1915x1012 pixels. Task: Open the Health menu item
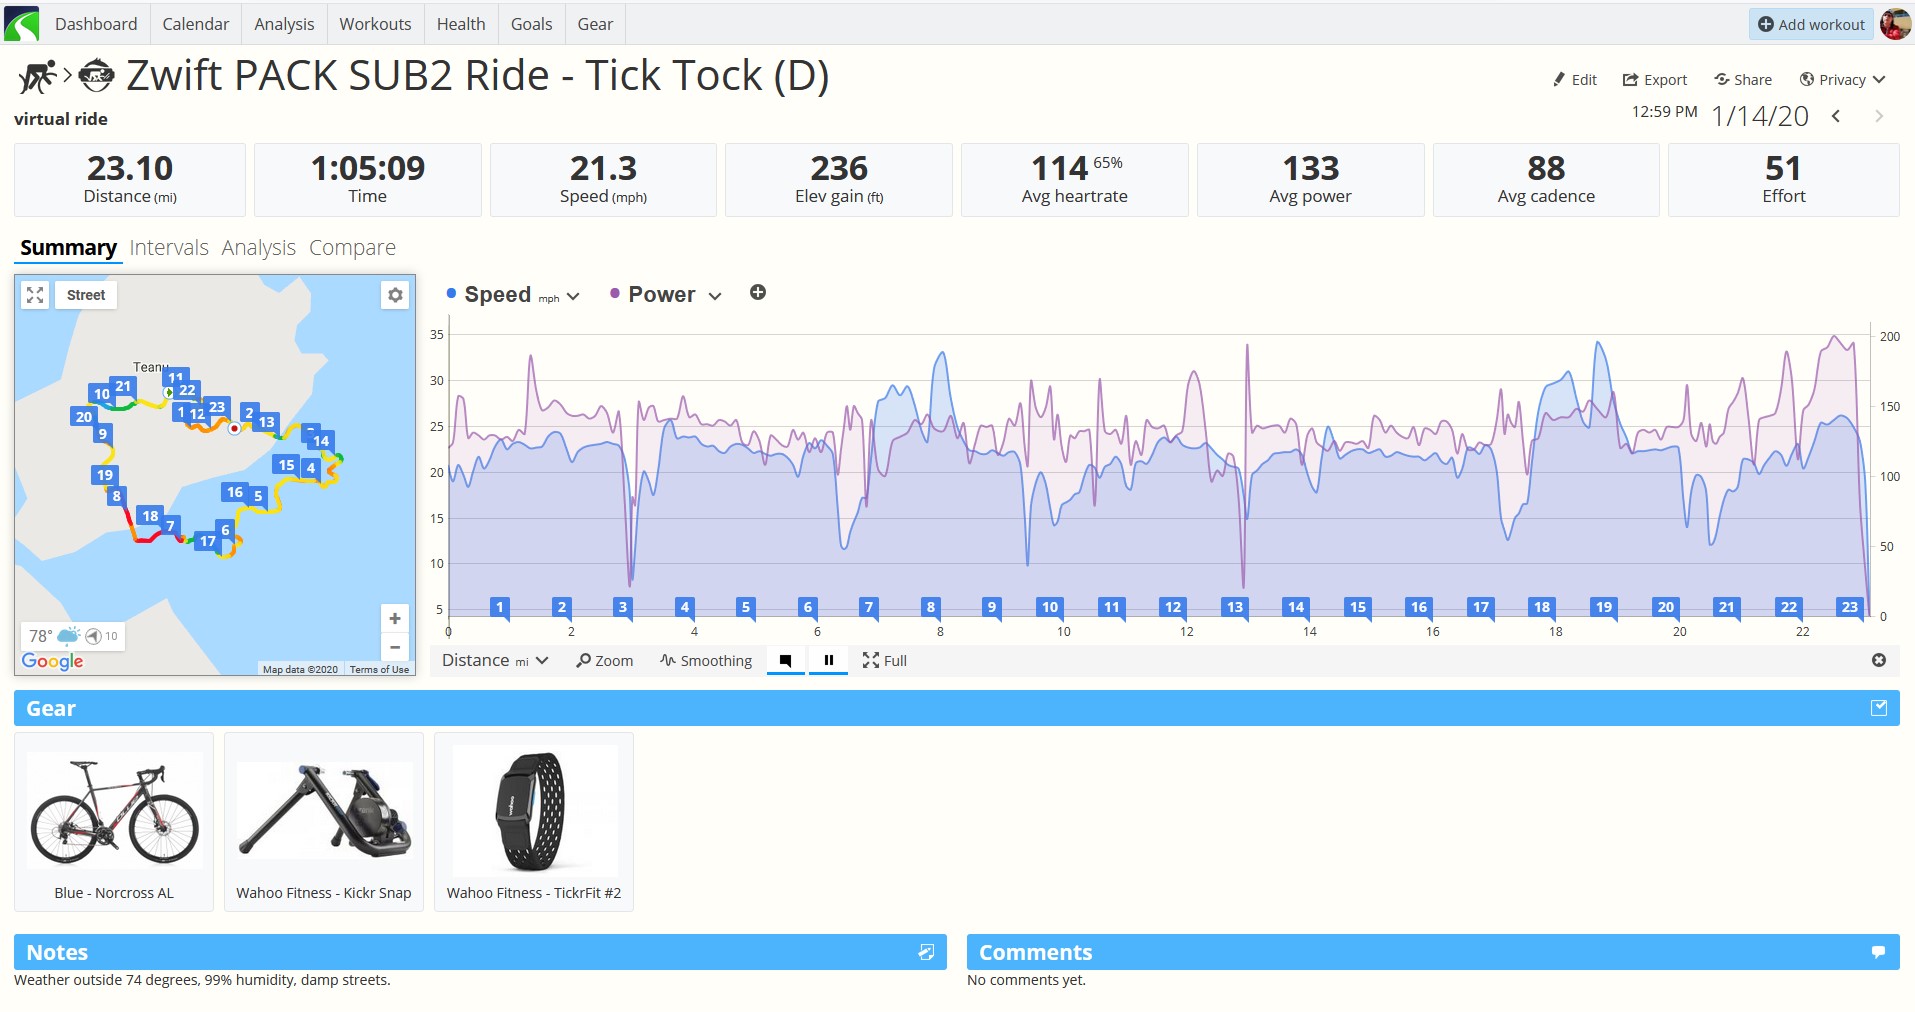(x=461, y=24)
